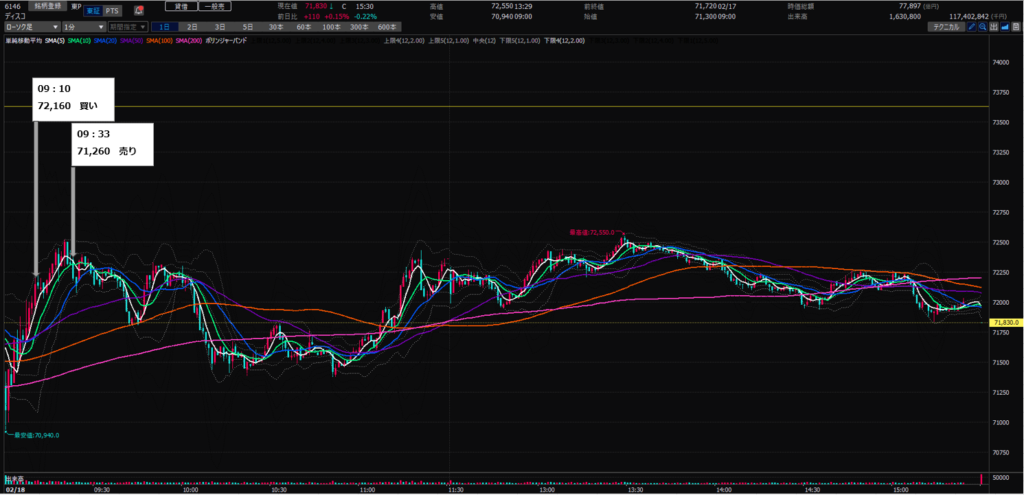Click the alert bell icon
Image resolution: width=1024 pixels, height=495 pixels.
tap(139, 10)
